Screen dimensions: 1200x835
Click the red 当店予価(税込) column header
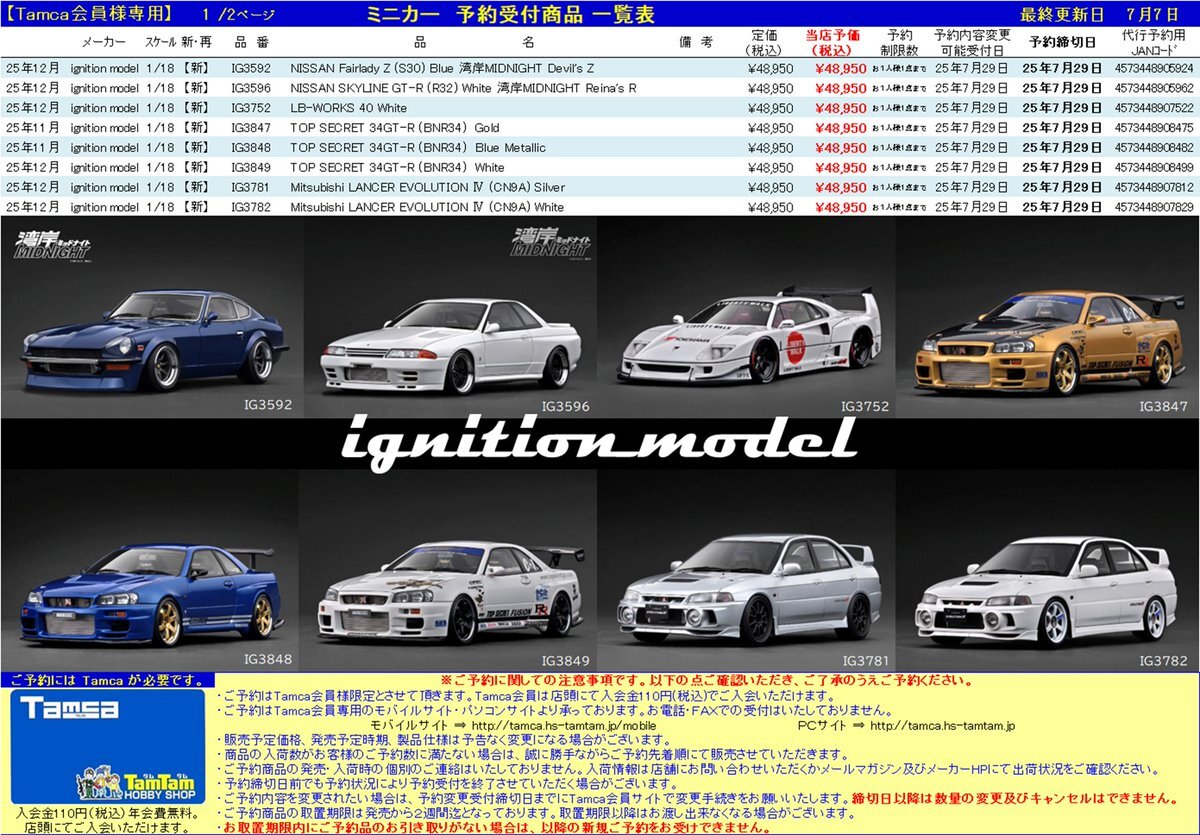point(833,42)
